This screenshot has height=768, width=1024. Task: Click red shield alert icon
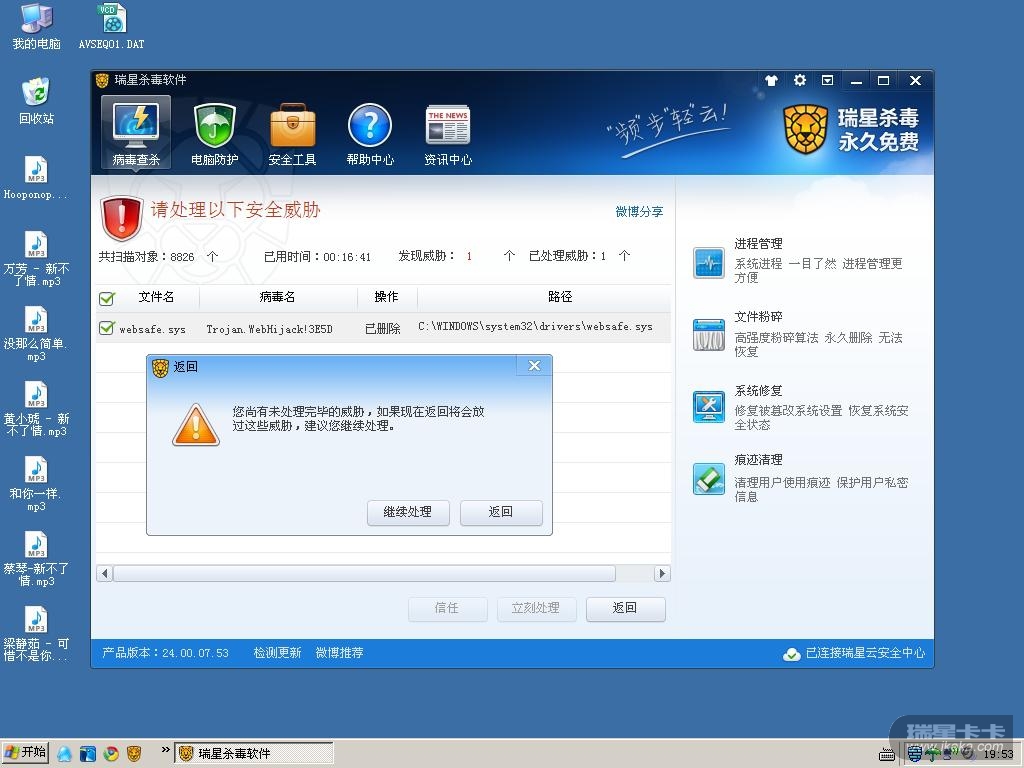[121, 218]
